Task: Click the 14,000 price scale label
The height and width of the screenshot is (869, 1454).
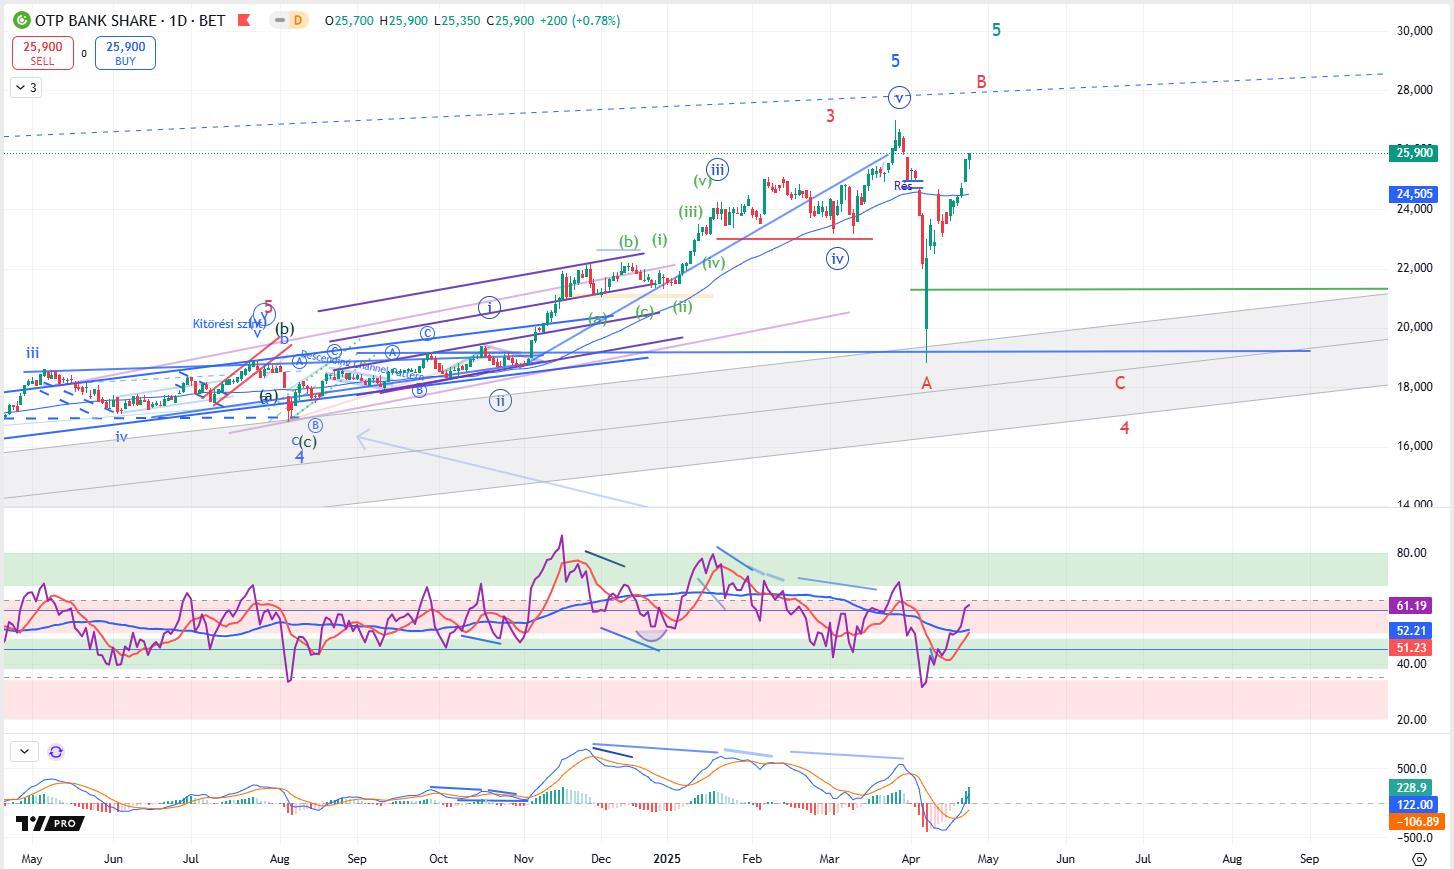Action: [x=1414, y=503]
